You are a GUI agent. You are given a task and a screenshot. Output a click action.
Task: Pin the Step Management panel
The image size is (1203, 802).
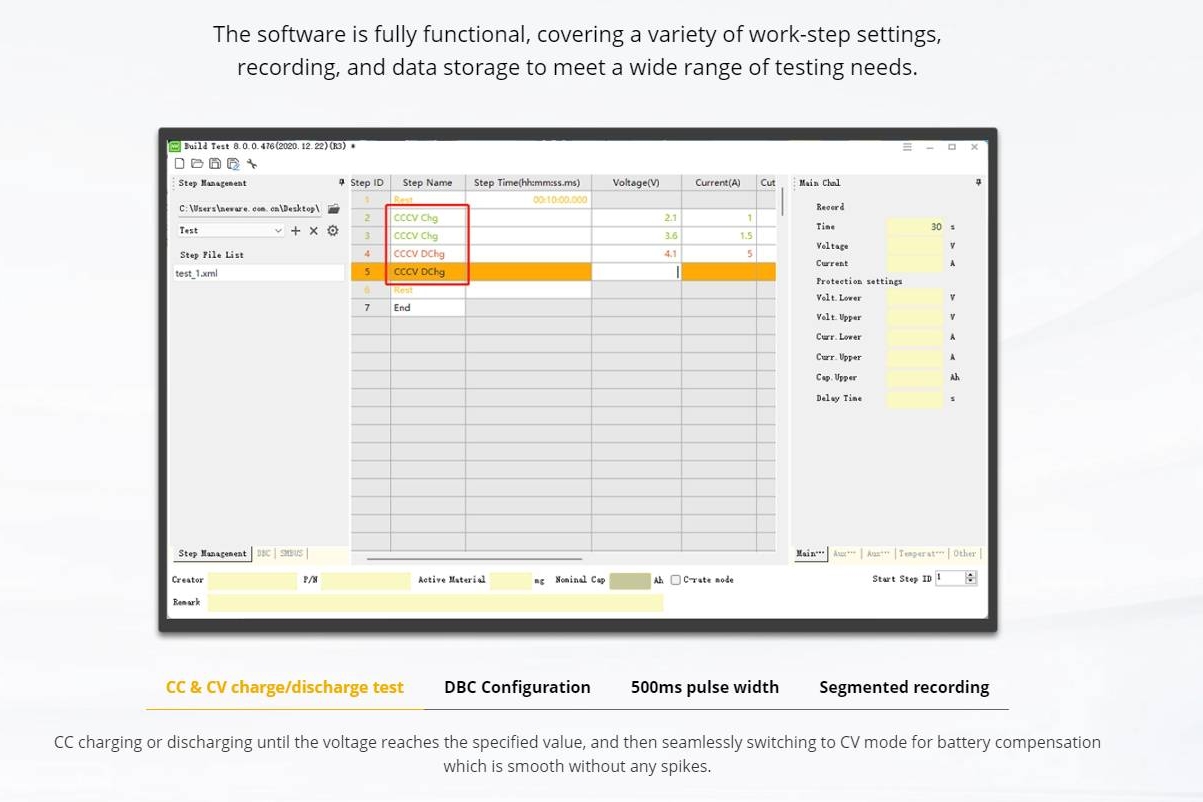pyautogui.click(x=341, y=183)
